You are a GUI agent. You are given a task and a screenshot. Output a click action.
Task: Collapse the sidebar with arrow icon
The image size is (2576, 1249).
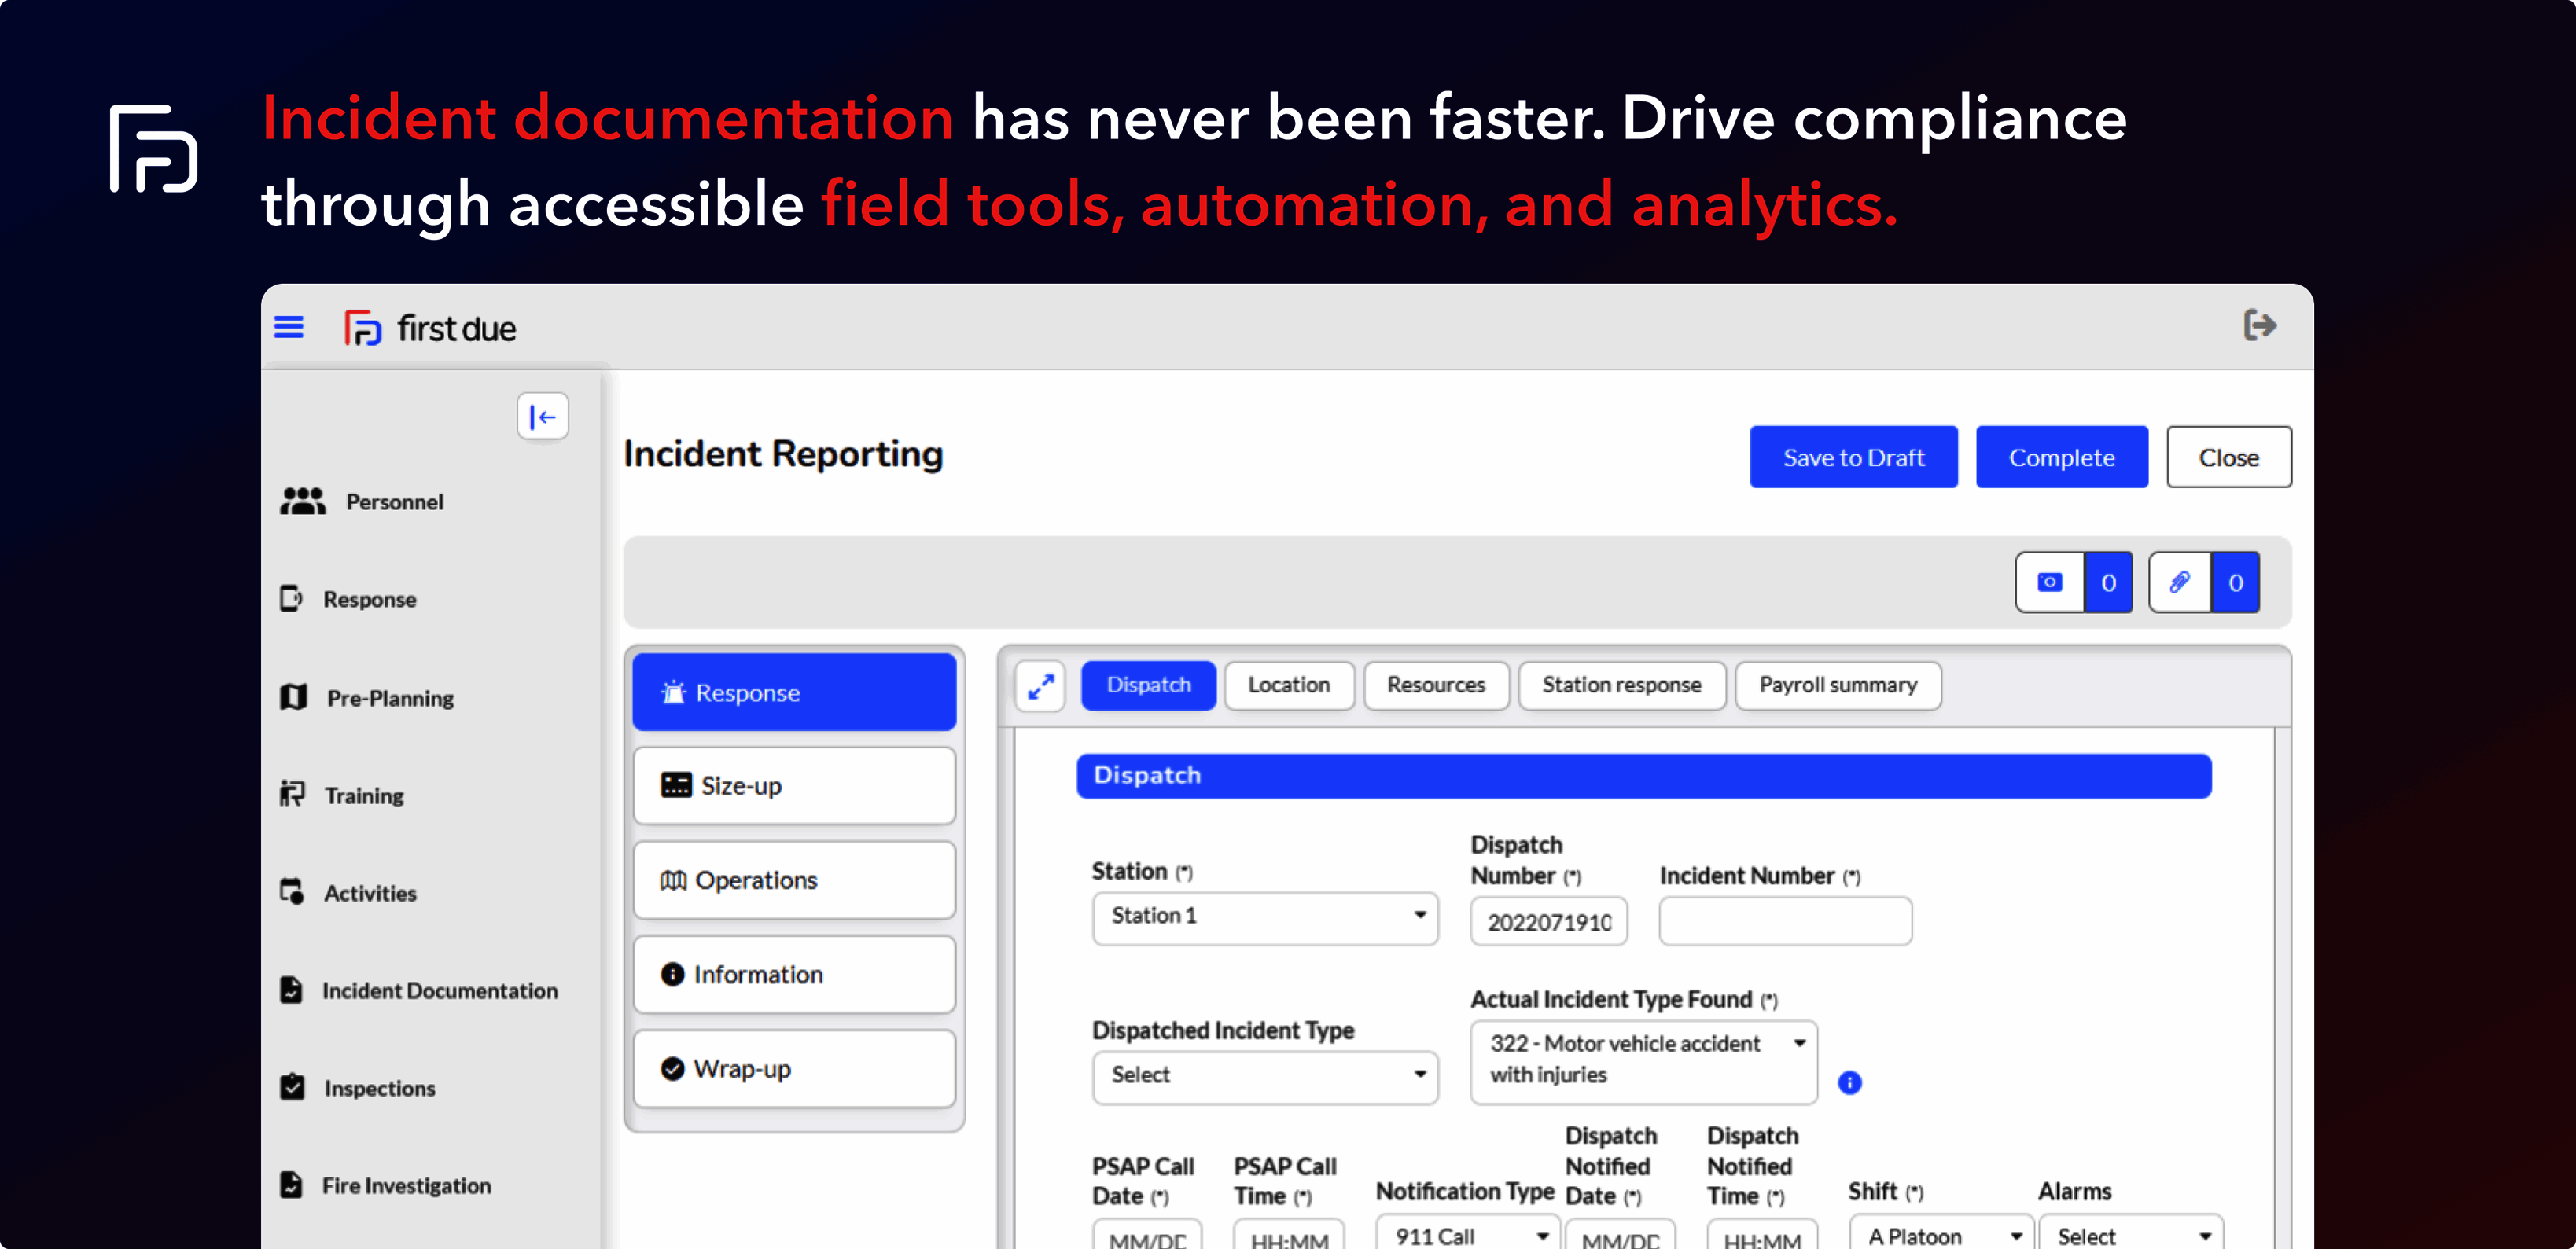pyautogui.click(x=542, y=416)
